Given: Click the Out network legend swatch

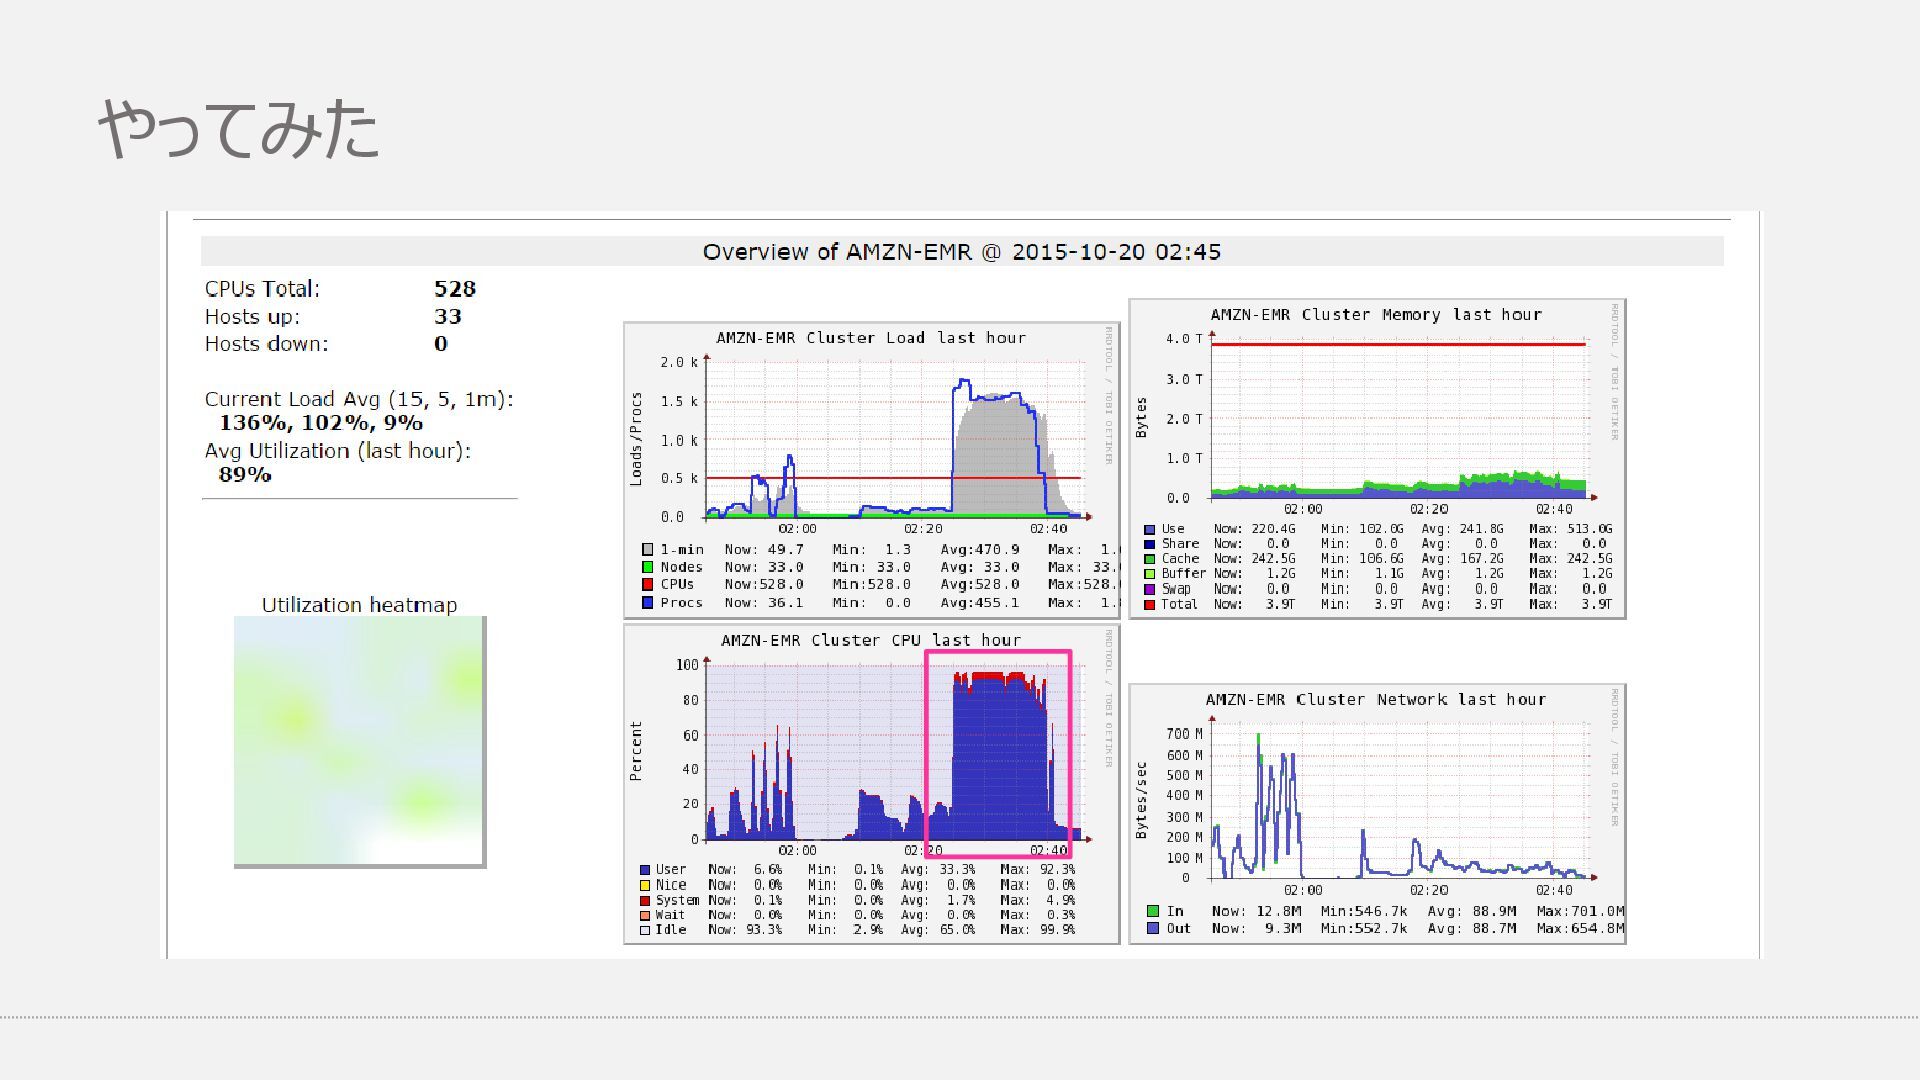Looking at the screenshot, I should pyautogui.click(x=1153, y=929).
